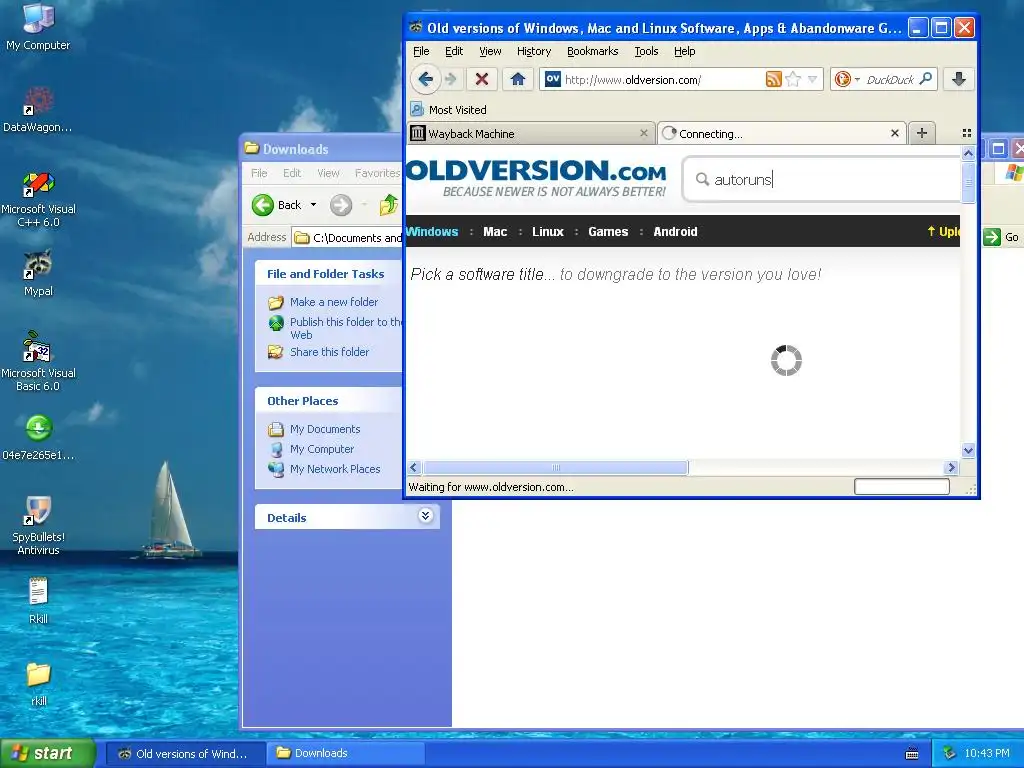Launch Microsoft Visual Basic 6.0 shortcut
This screenshot has width=1024, height=768.
pyautogui.click(x=38, y=361)
